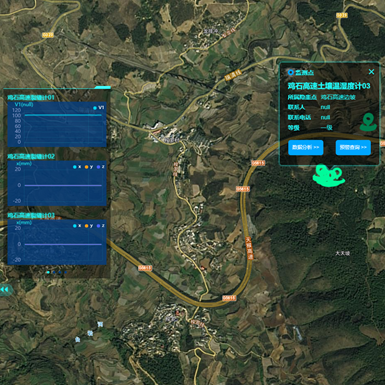Collapse the left panel with double-arrow button

4,290
